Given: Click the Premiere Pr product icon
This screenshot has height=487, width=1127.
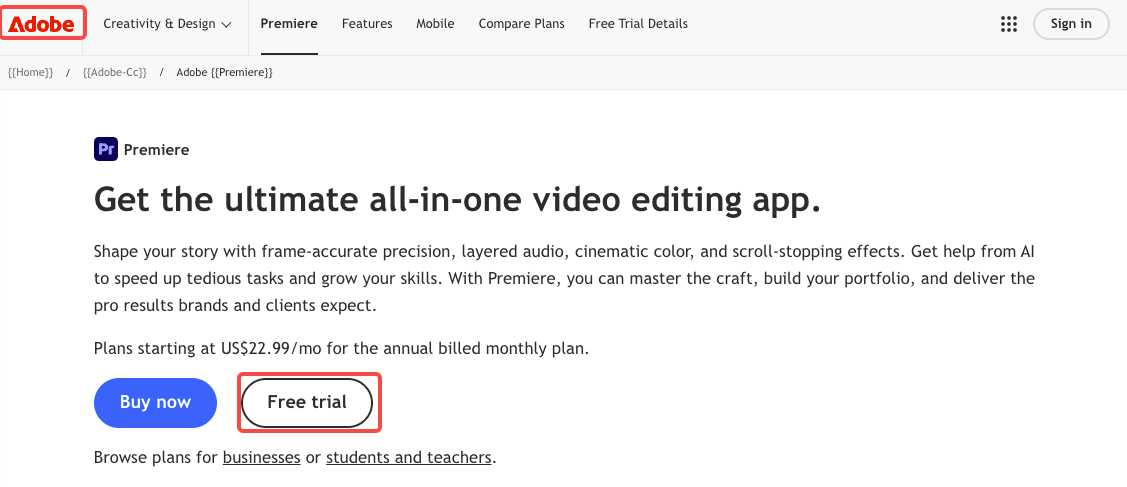Looking at the screenshot, I should pos(106,149).
